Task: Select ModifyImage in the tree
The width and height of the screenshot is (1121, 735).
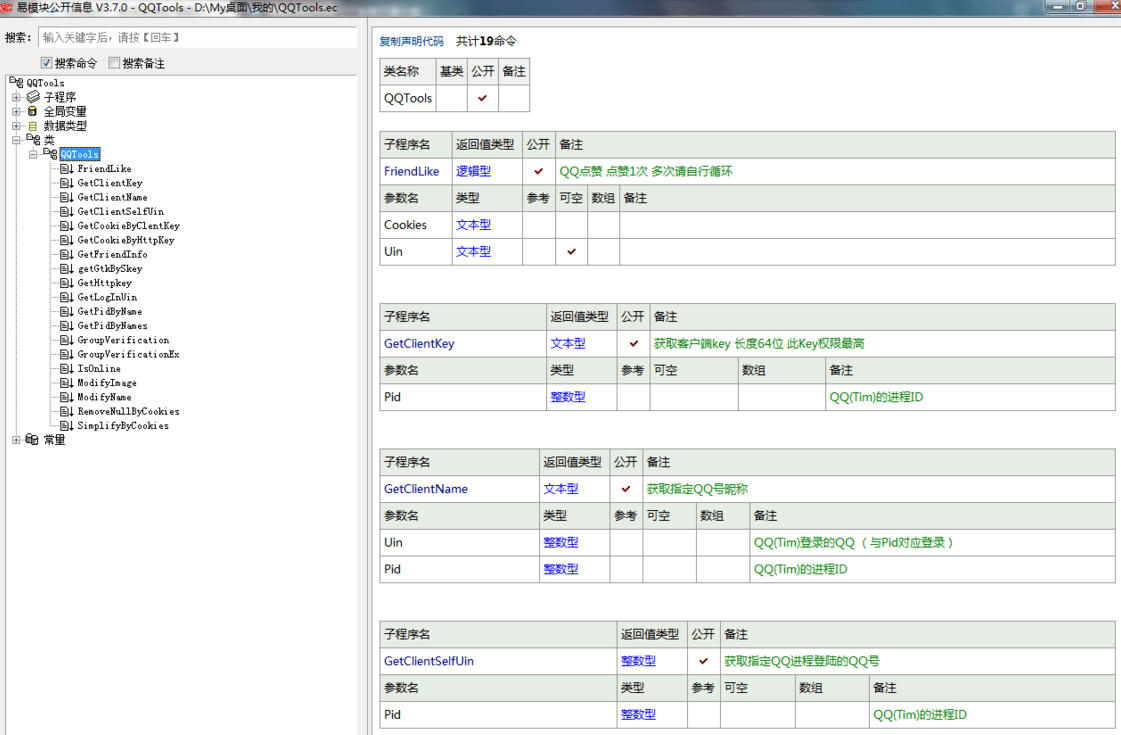Action: point(107,383)
